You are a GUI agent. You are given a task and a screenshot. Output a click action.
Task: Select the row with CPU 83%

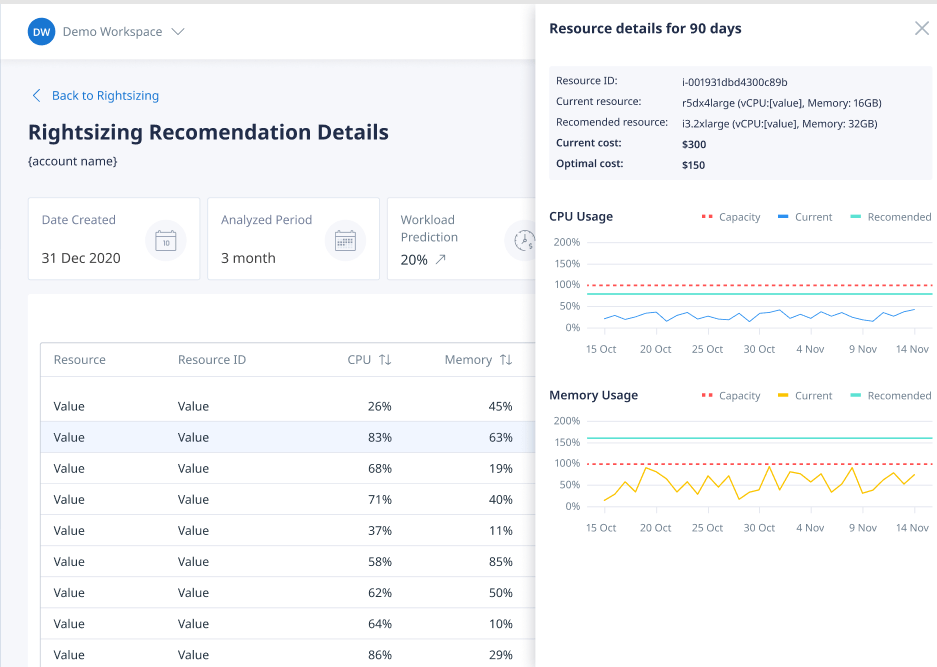coord(288,437)
